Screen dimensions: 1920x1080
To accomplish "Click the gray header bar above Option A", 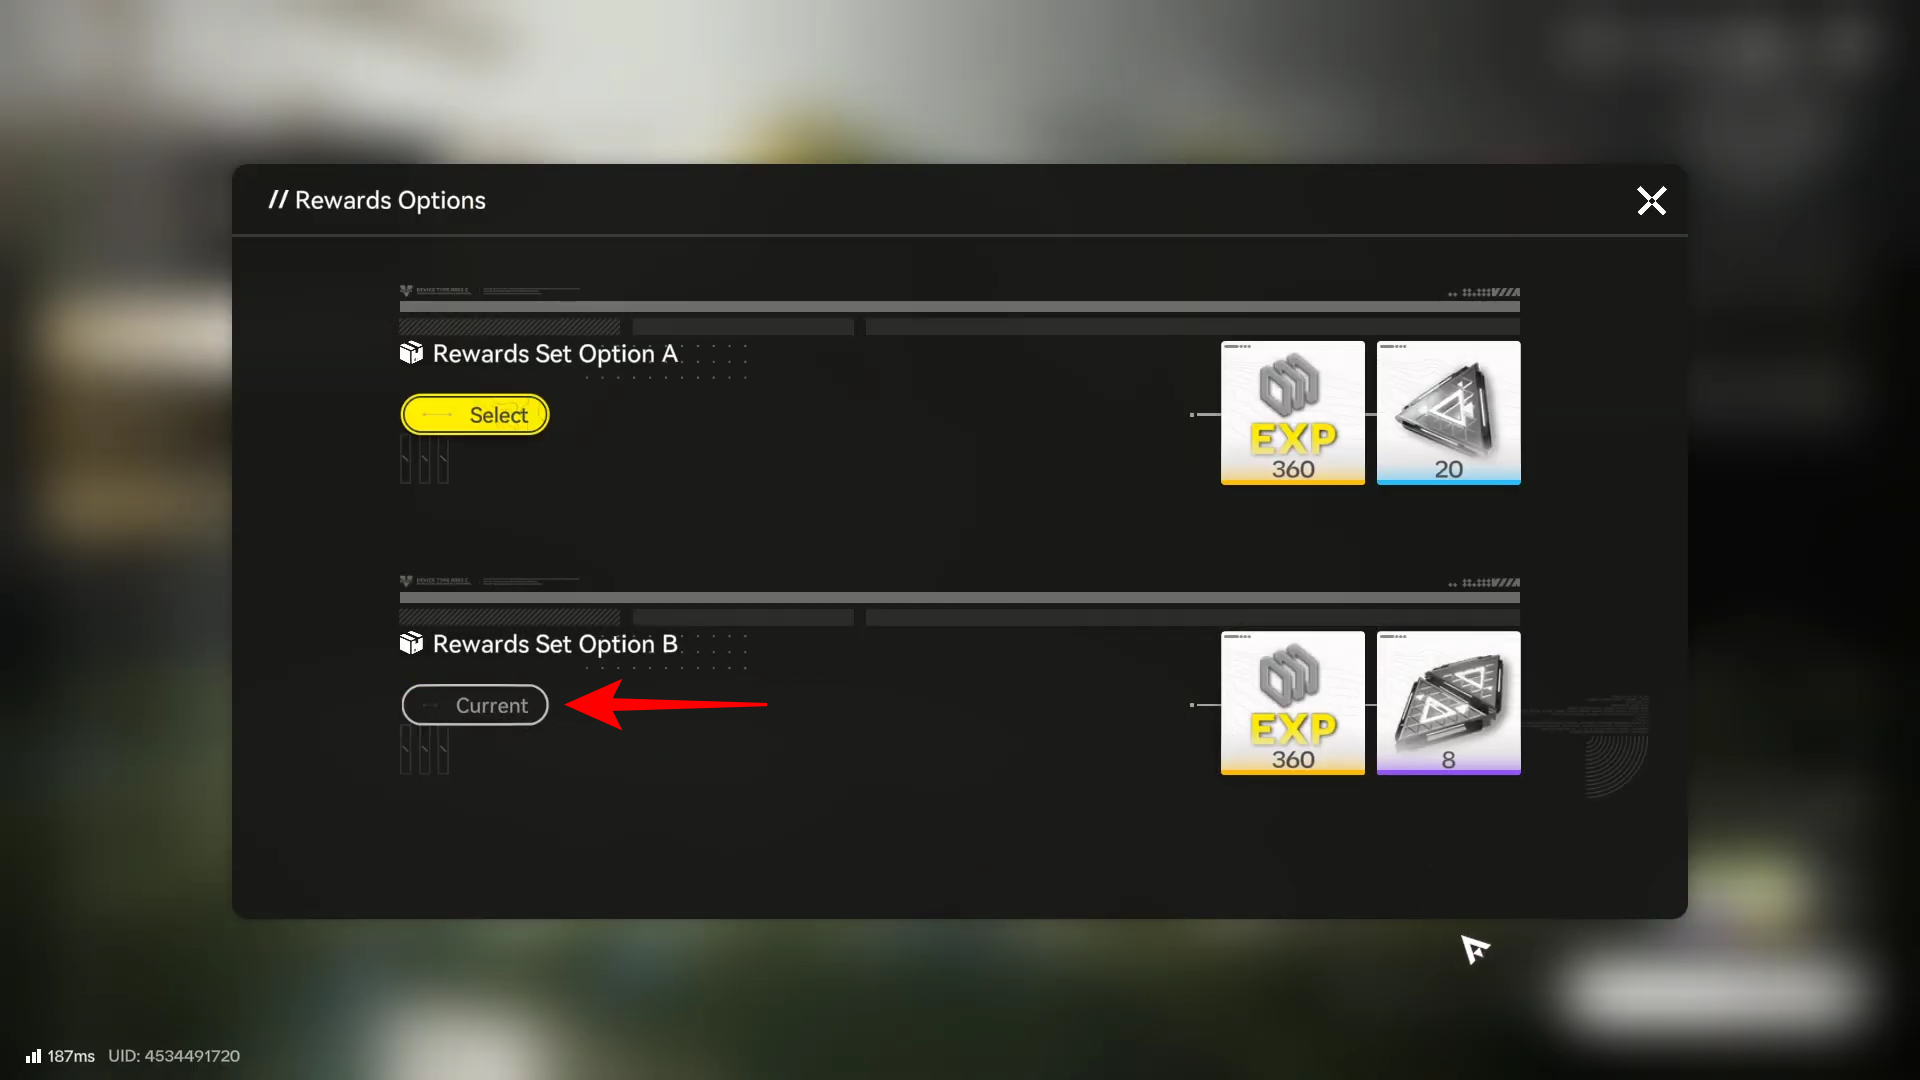I will click(960, 307).
